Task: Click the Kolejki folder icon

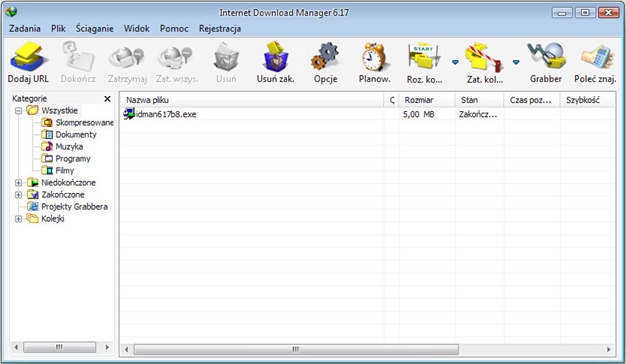Action: (x=32, y=218)
